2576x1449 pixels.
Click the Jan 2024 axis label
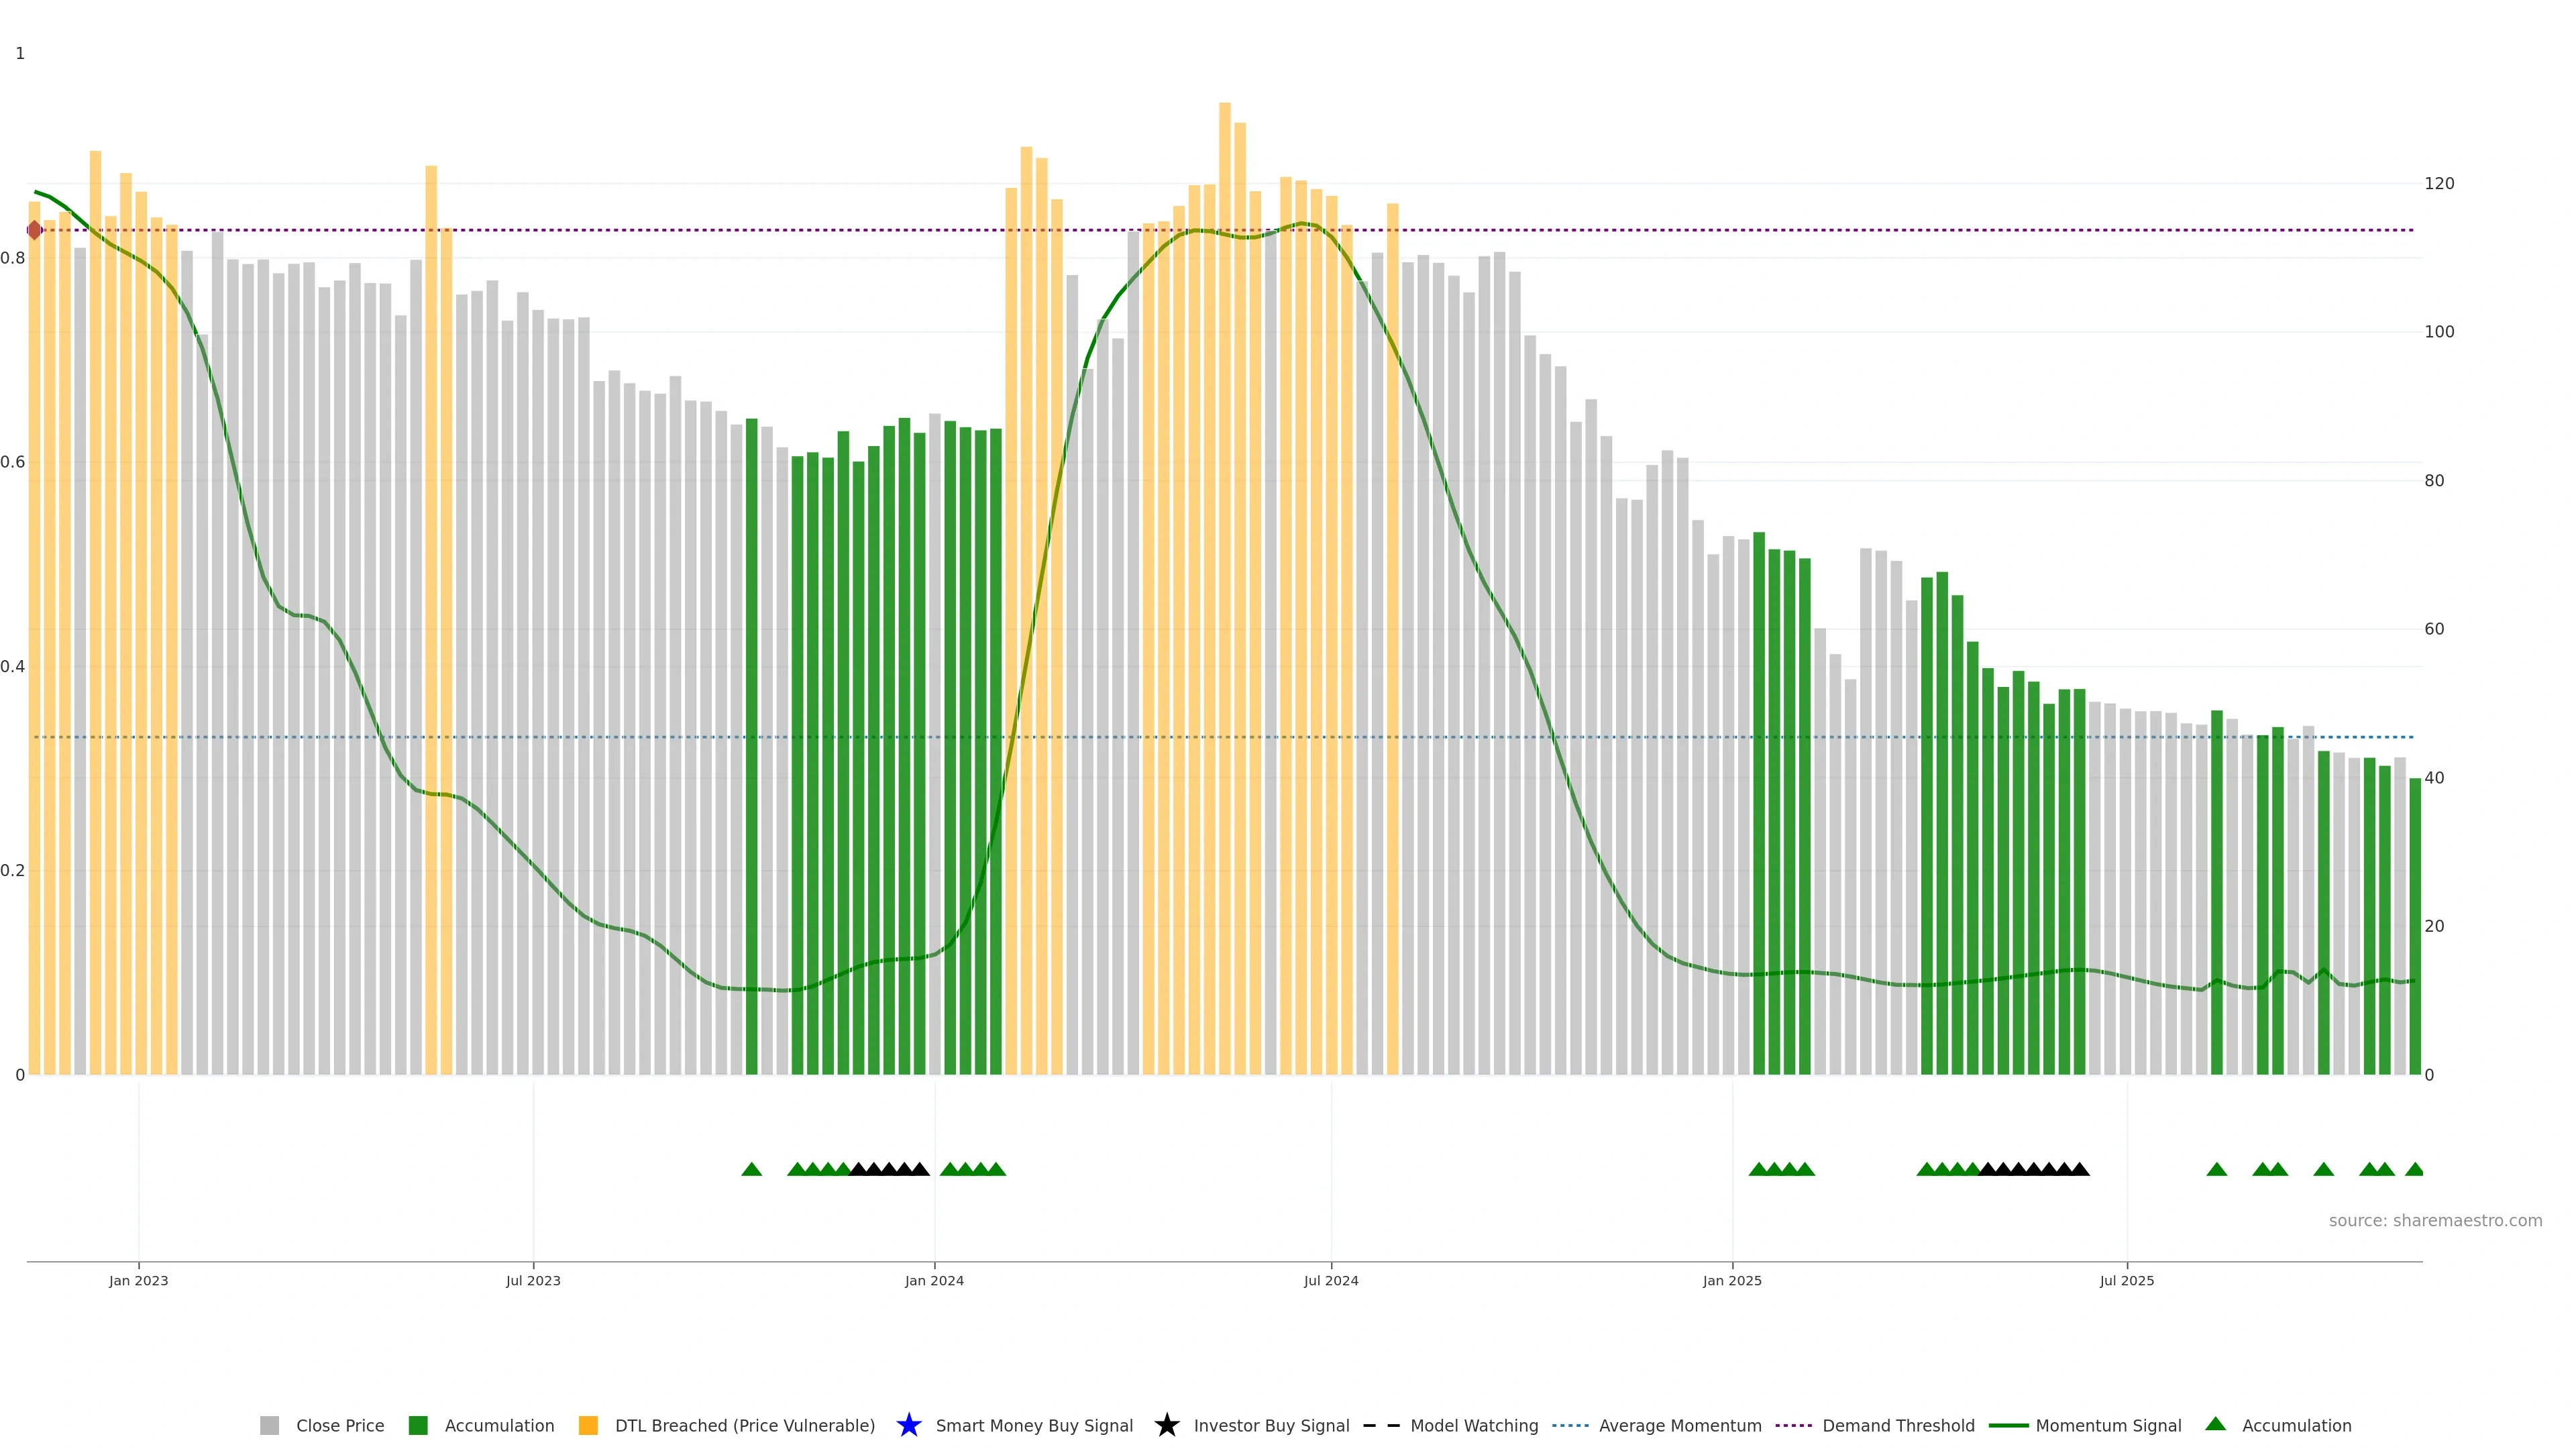[934, 1280]
